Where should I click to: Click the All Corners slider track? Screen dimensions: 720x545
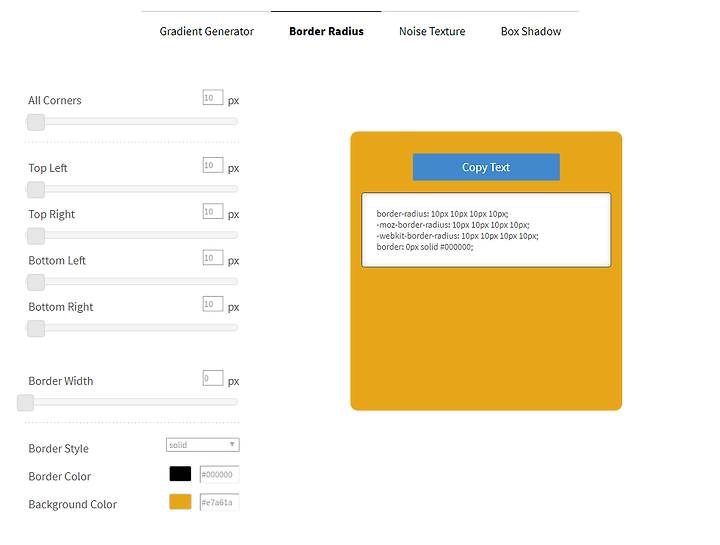(132, 122)
